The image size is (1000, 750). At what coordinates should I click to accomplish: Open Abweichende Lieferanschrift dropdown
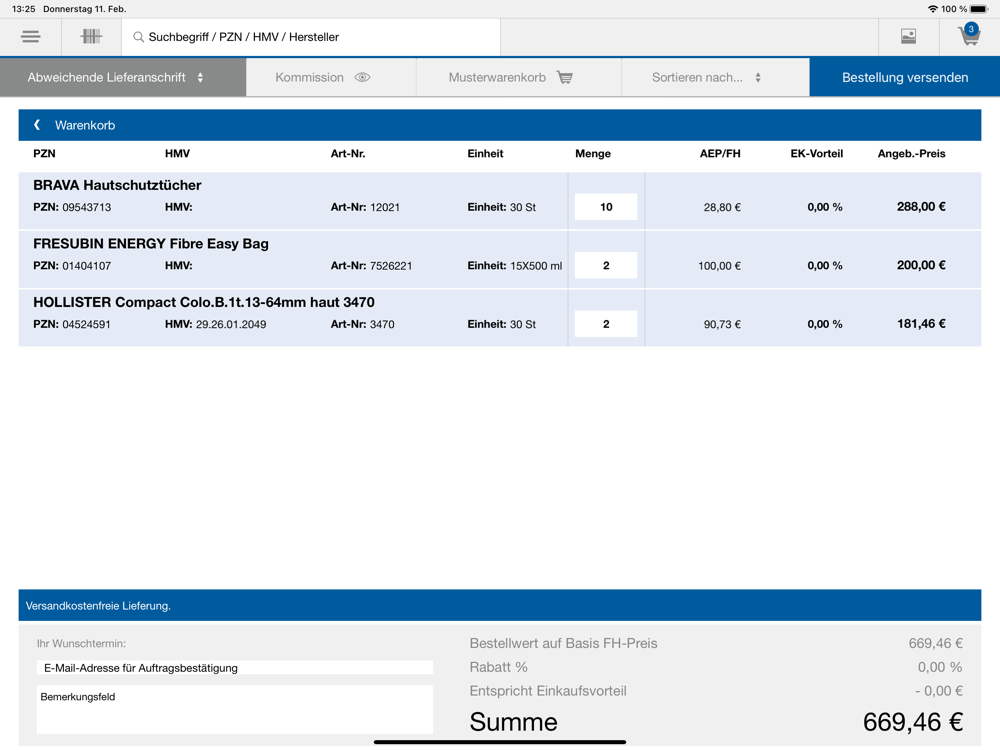123,77
